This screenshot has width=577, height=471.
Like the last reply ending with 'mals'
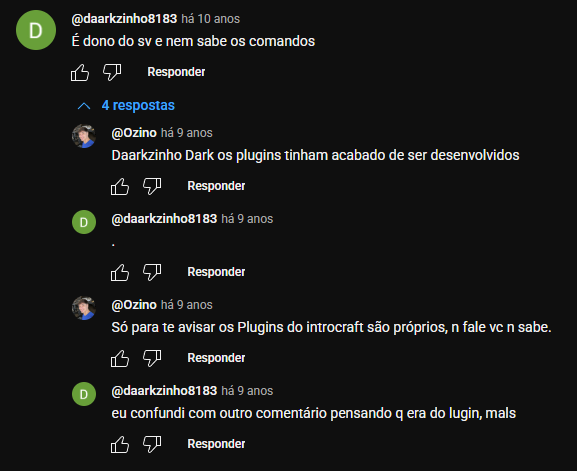(x=120, y=445)
